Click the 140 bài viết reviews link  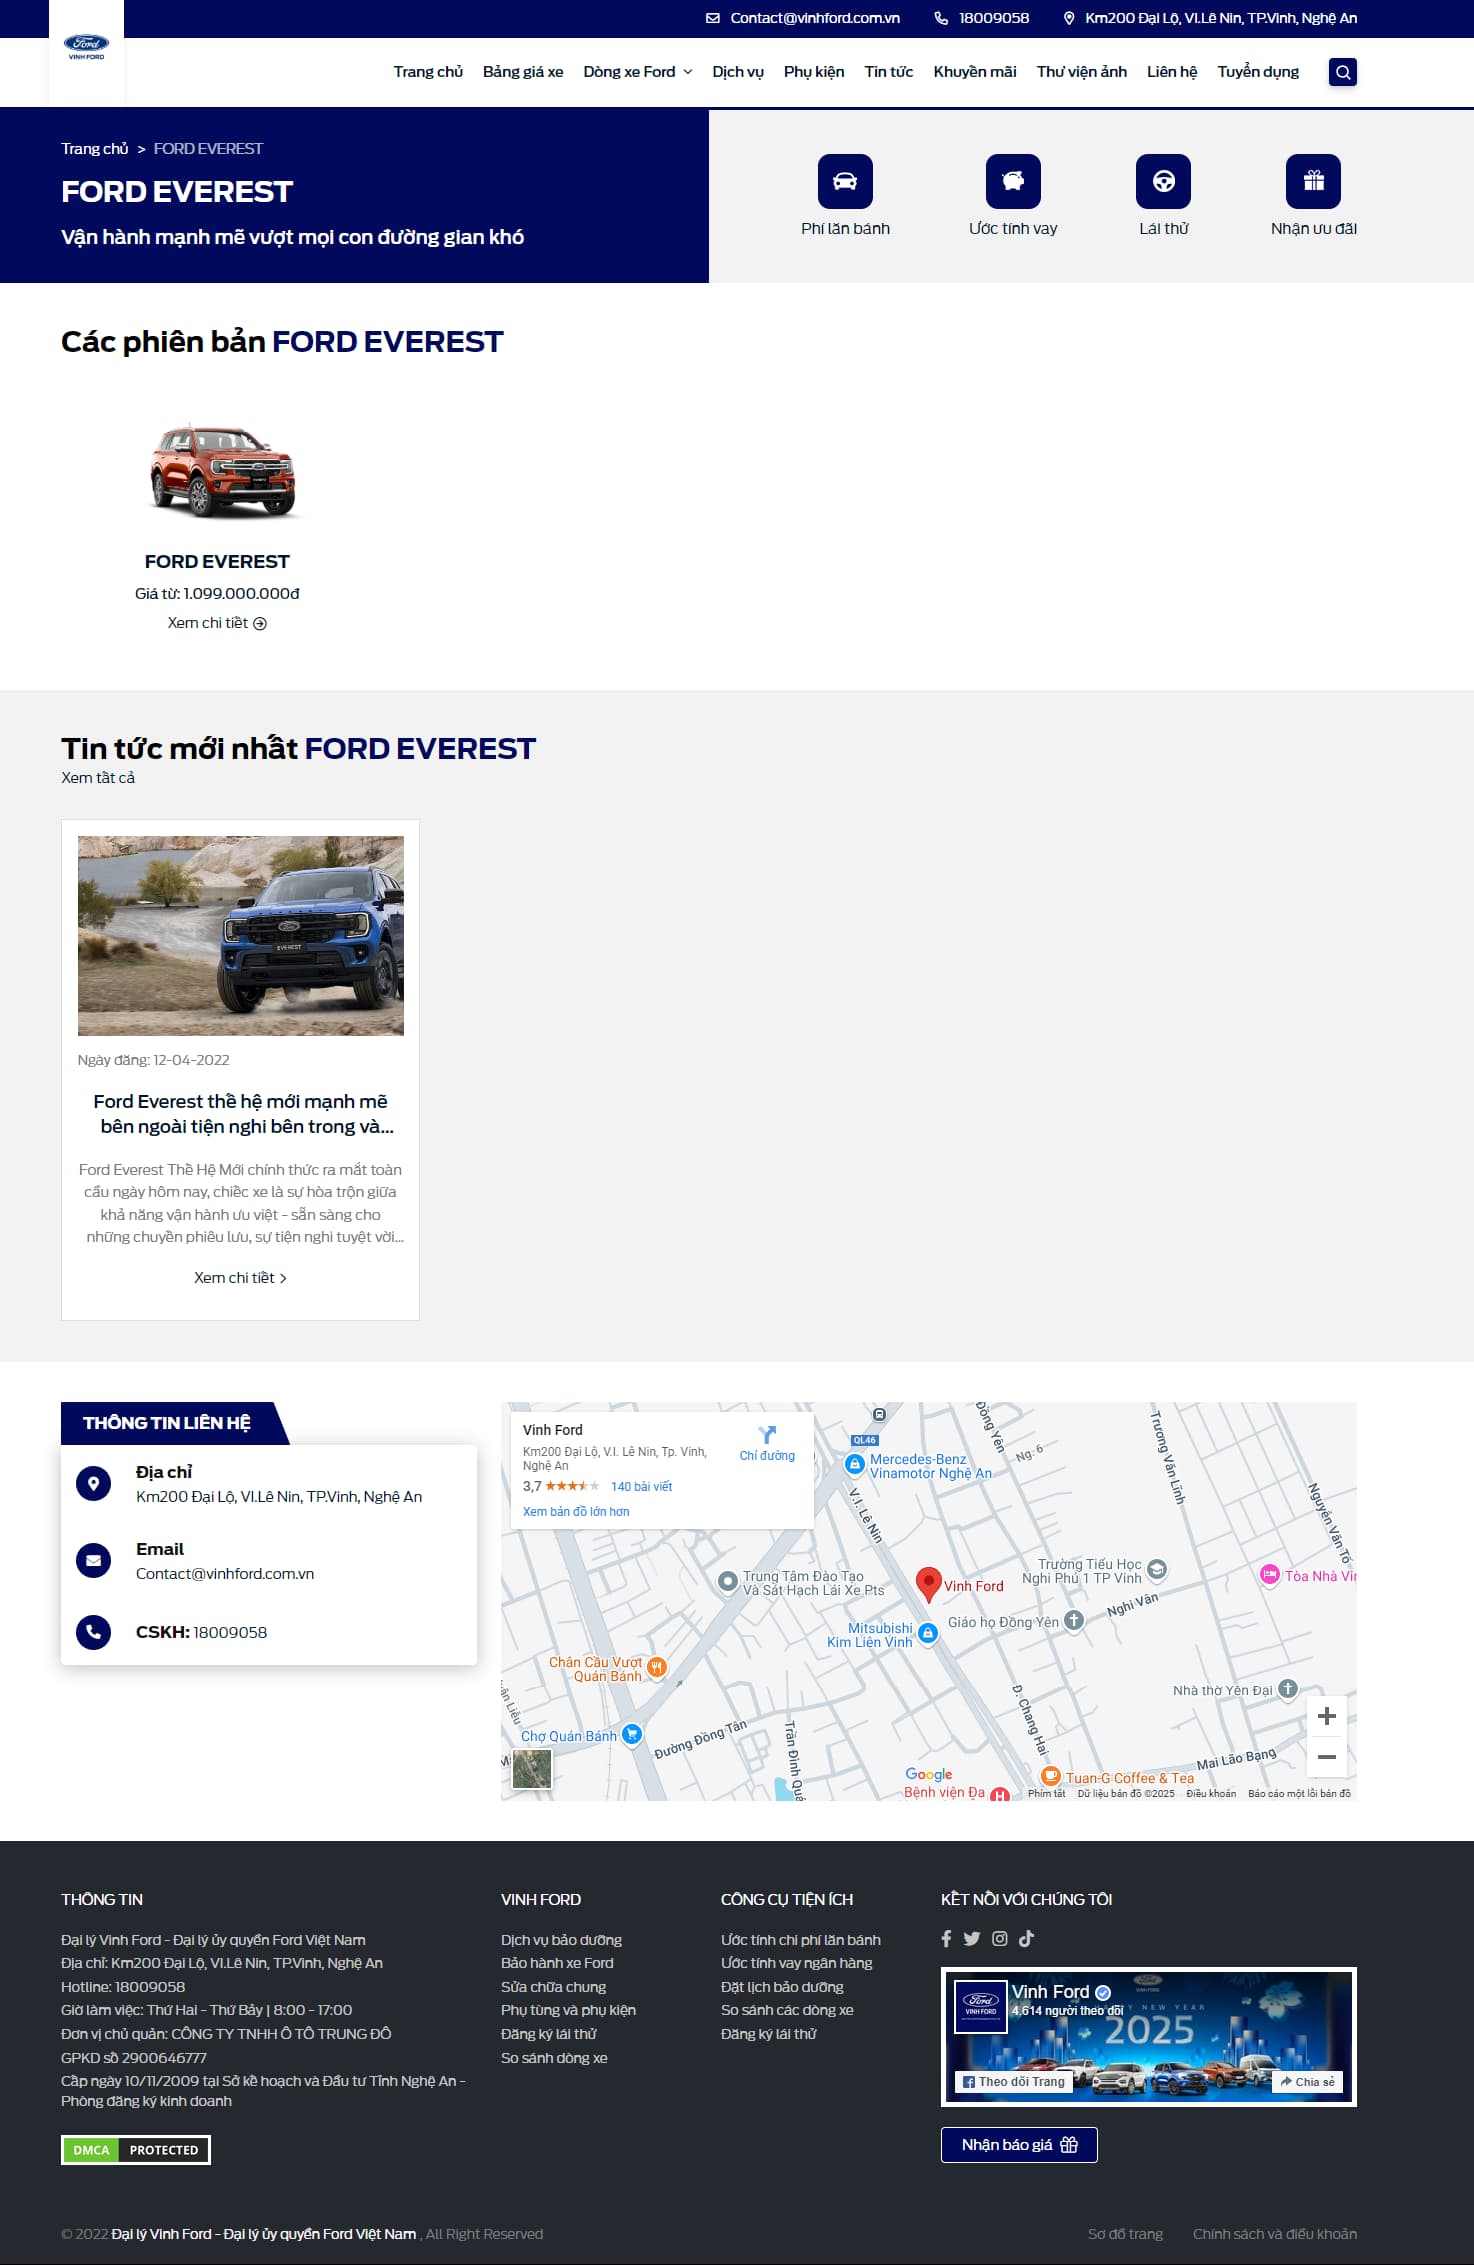click(641, 1487)
